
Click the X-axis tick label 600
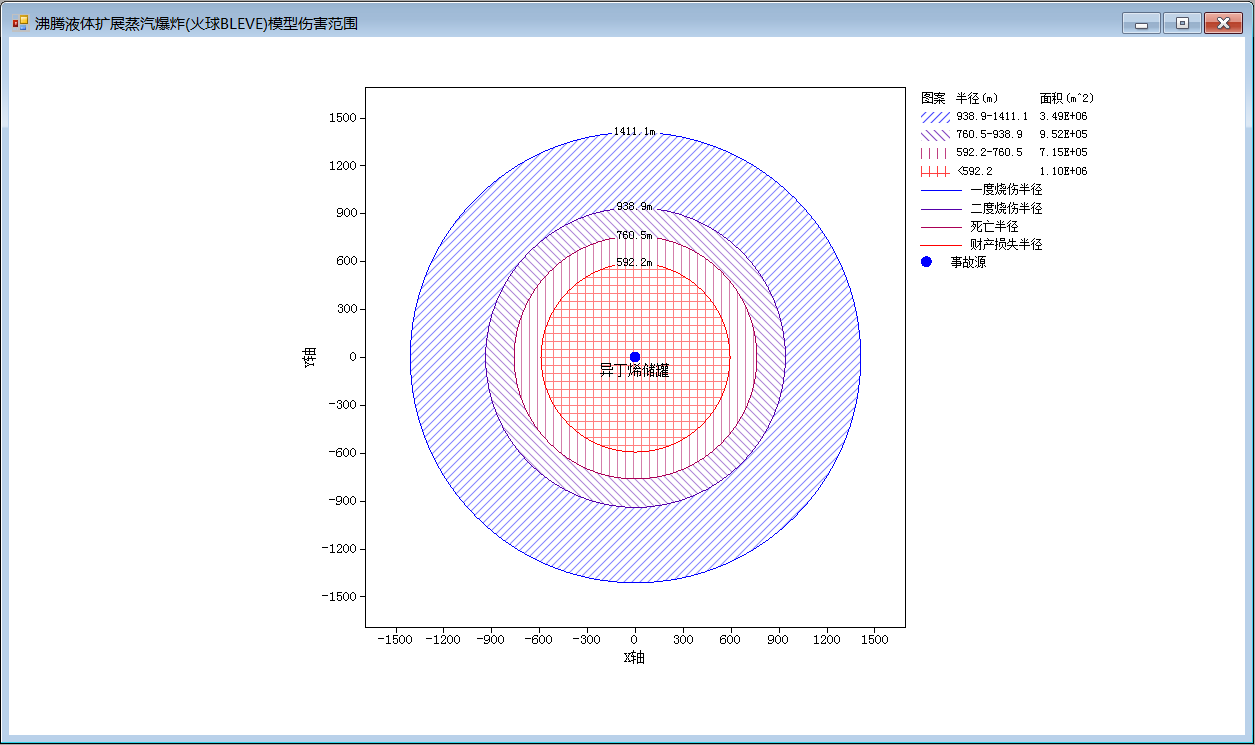731,640
